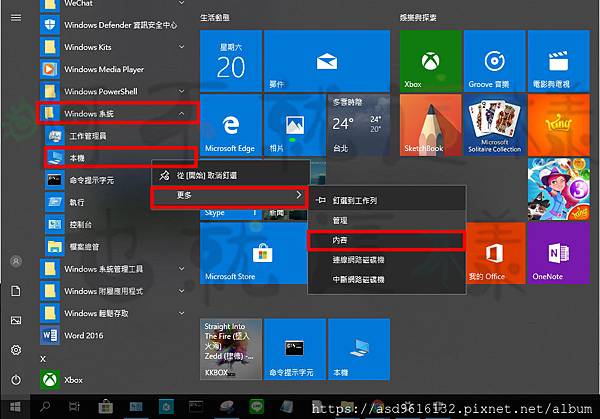This screenshot has width=600, height=419.
Task: Open the hamburger menu at top of Start
Action: click(x=16, y=18)
